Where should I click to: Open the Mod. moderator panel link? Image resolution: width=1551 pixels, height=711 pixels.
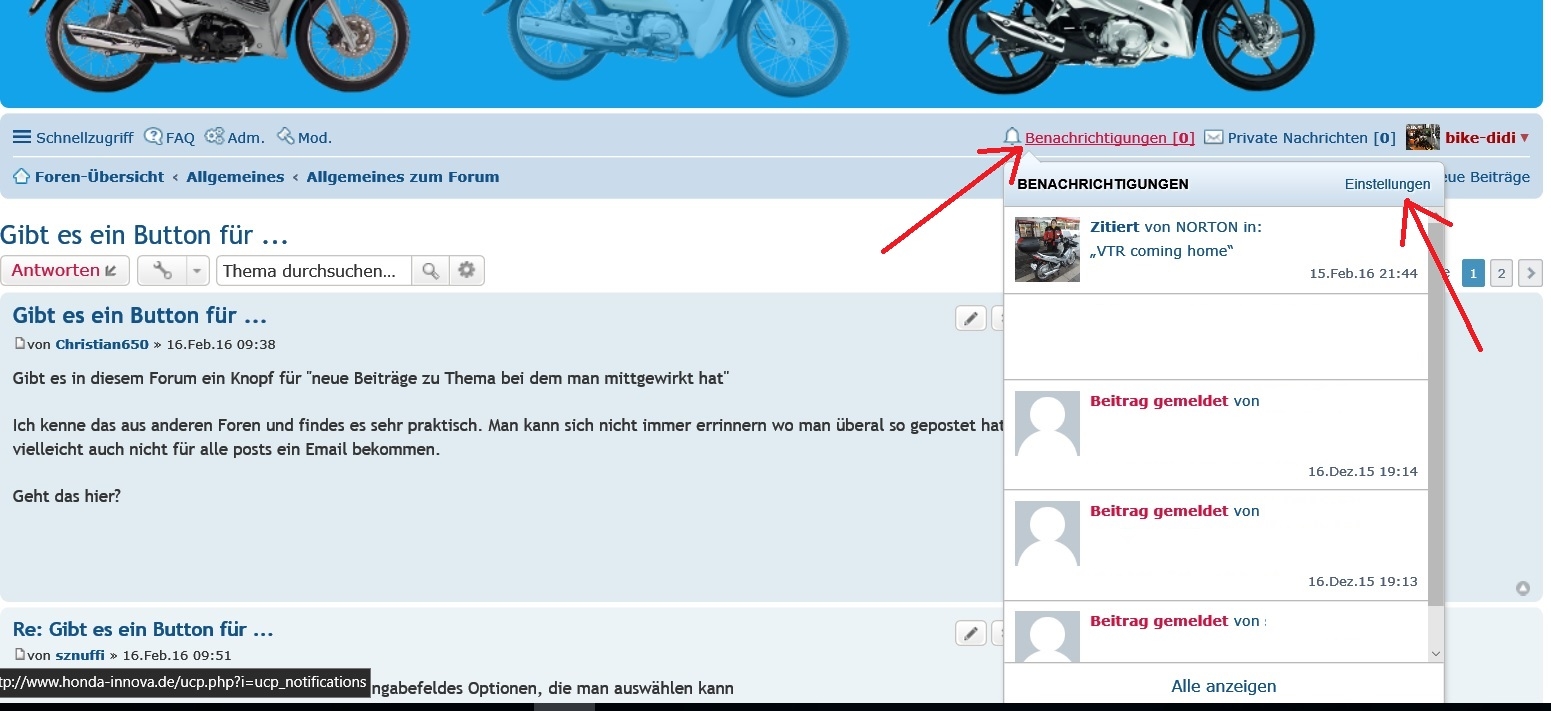pos(304,138)
